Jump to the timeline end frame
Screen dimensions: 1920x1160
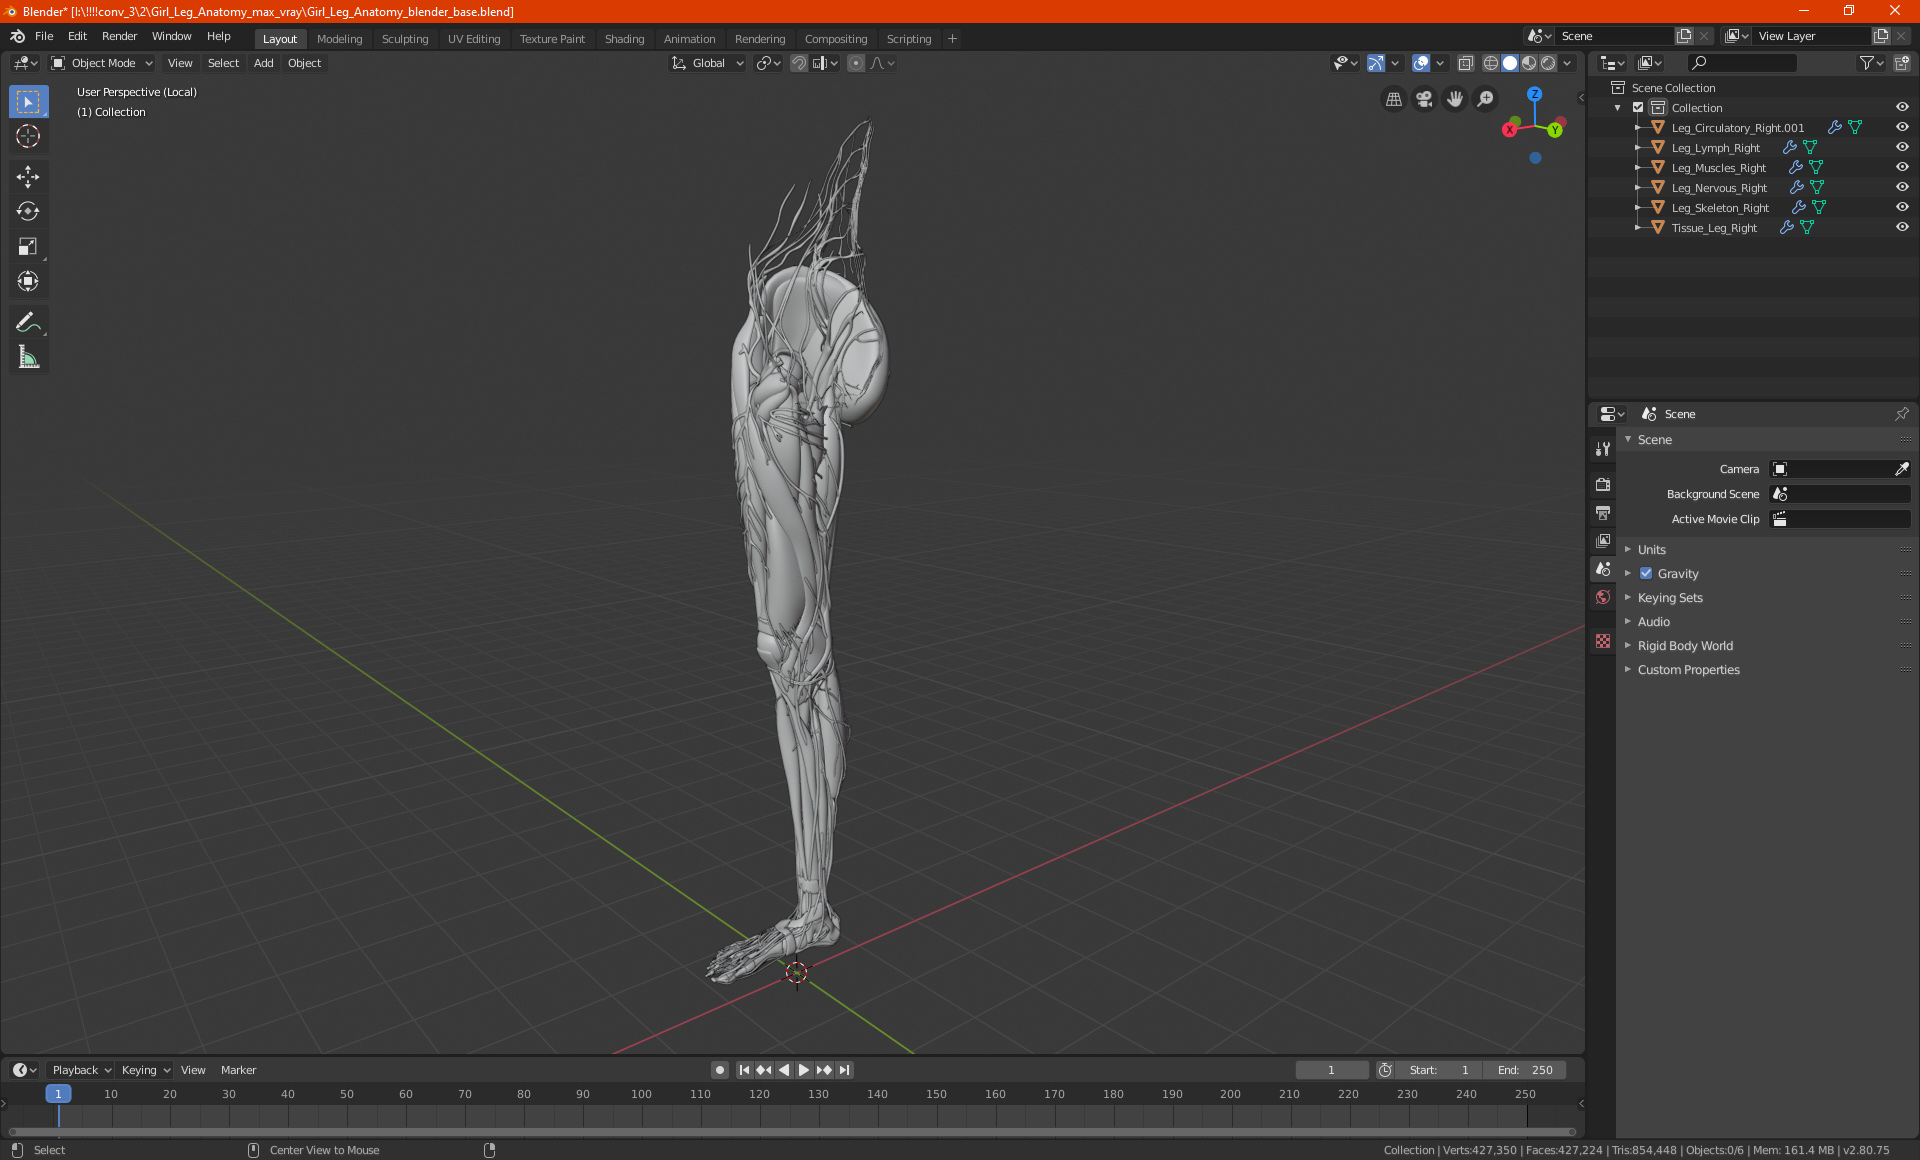click(x=845, y=1070)
